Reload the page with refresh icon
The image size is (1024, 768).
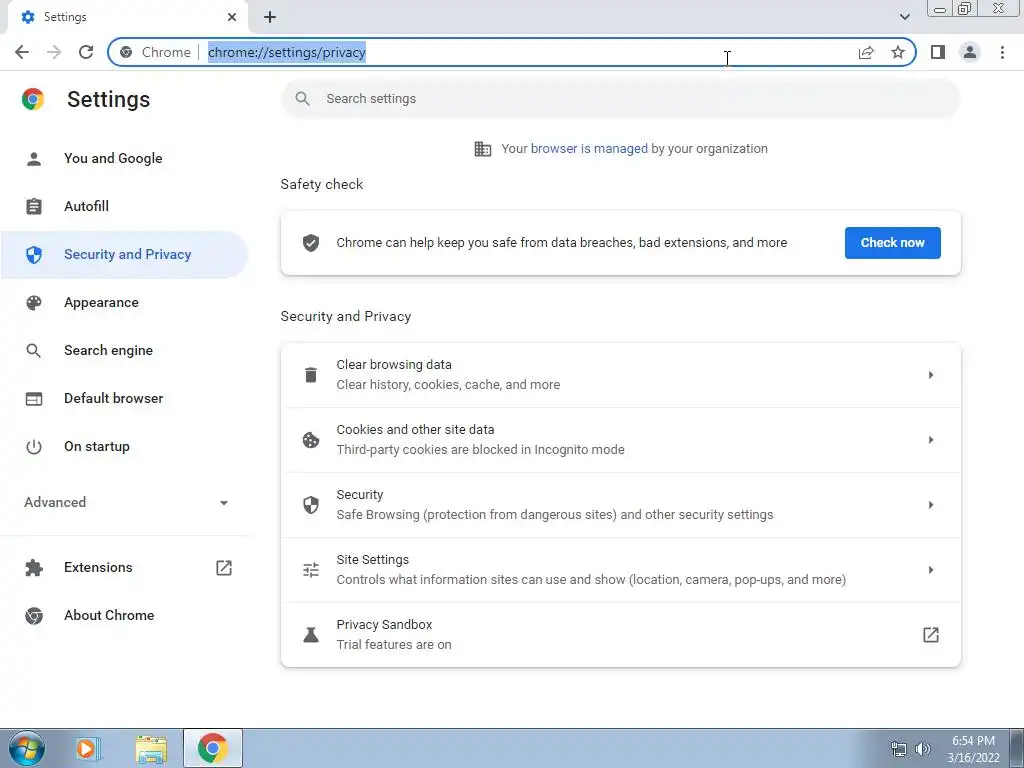86,52
